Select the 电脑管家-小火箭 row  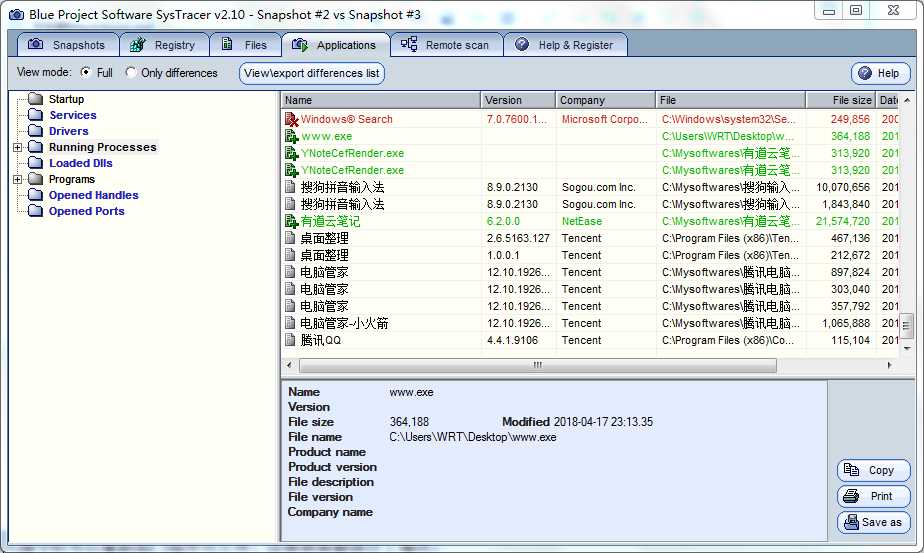(x=590, y=323)
